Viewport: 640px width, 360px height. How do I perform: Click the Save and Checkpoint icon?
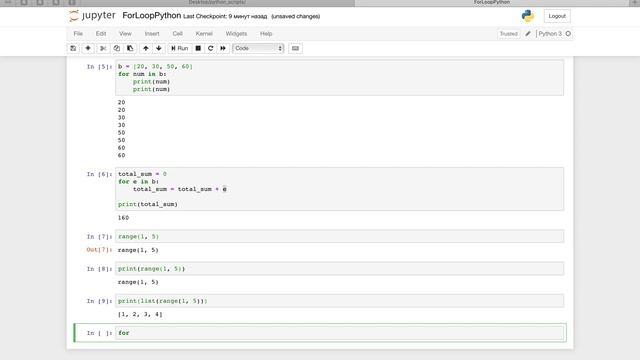[x=73, y=48]
